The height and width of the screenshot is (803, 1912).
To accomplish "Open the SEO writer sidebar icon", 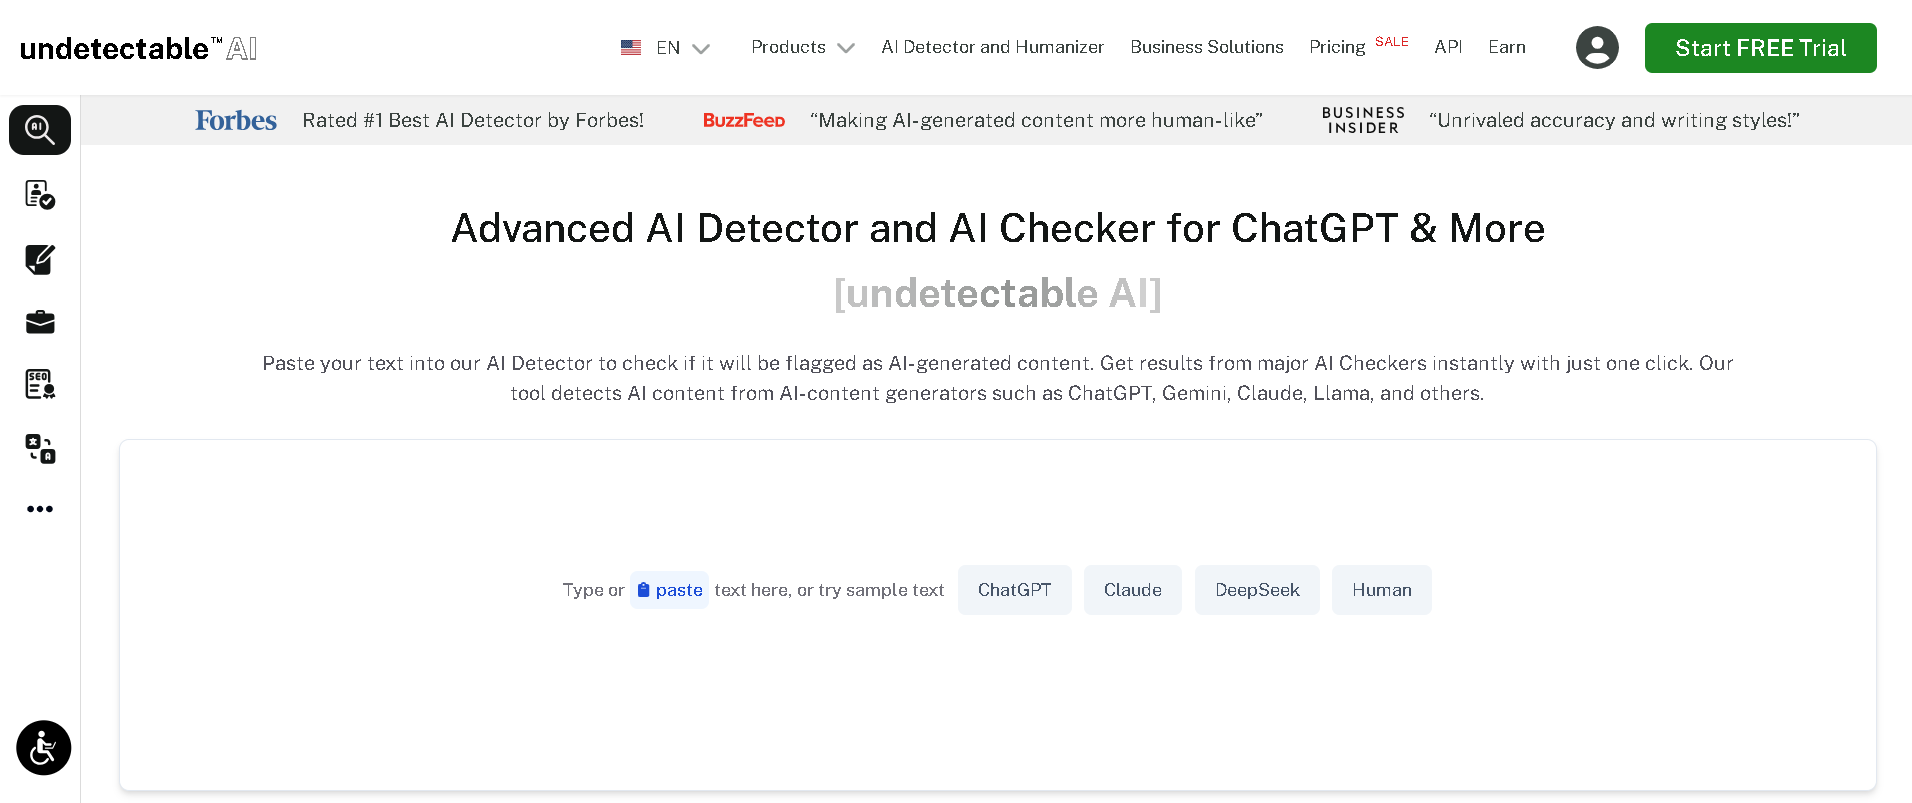I will coord(40,384).
